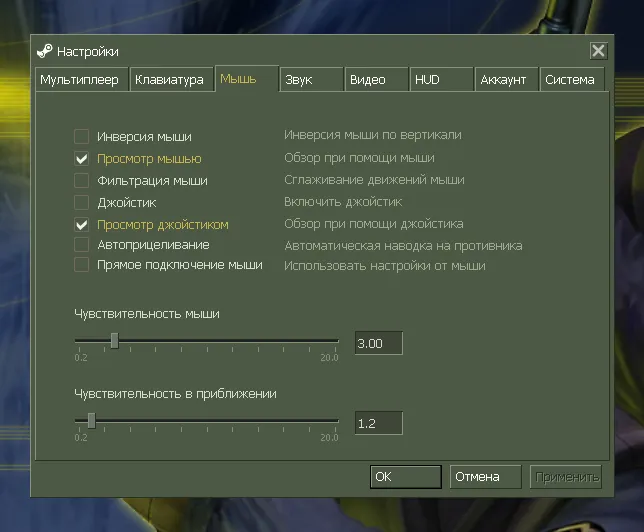
Task: Enable the Автоприцеливание checkbox
Action: click(81, 244)
